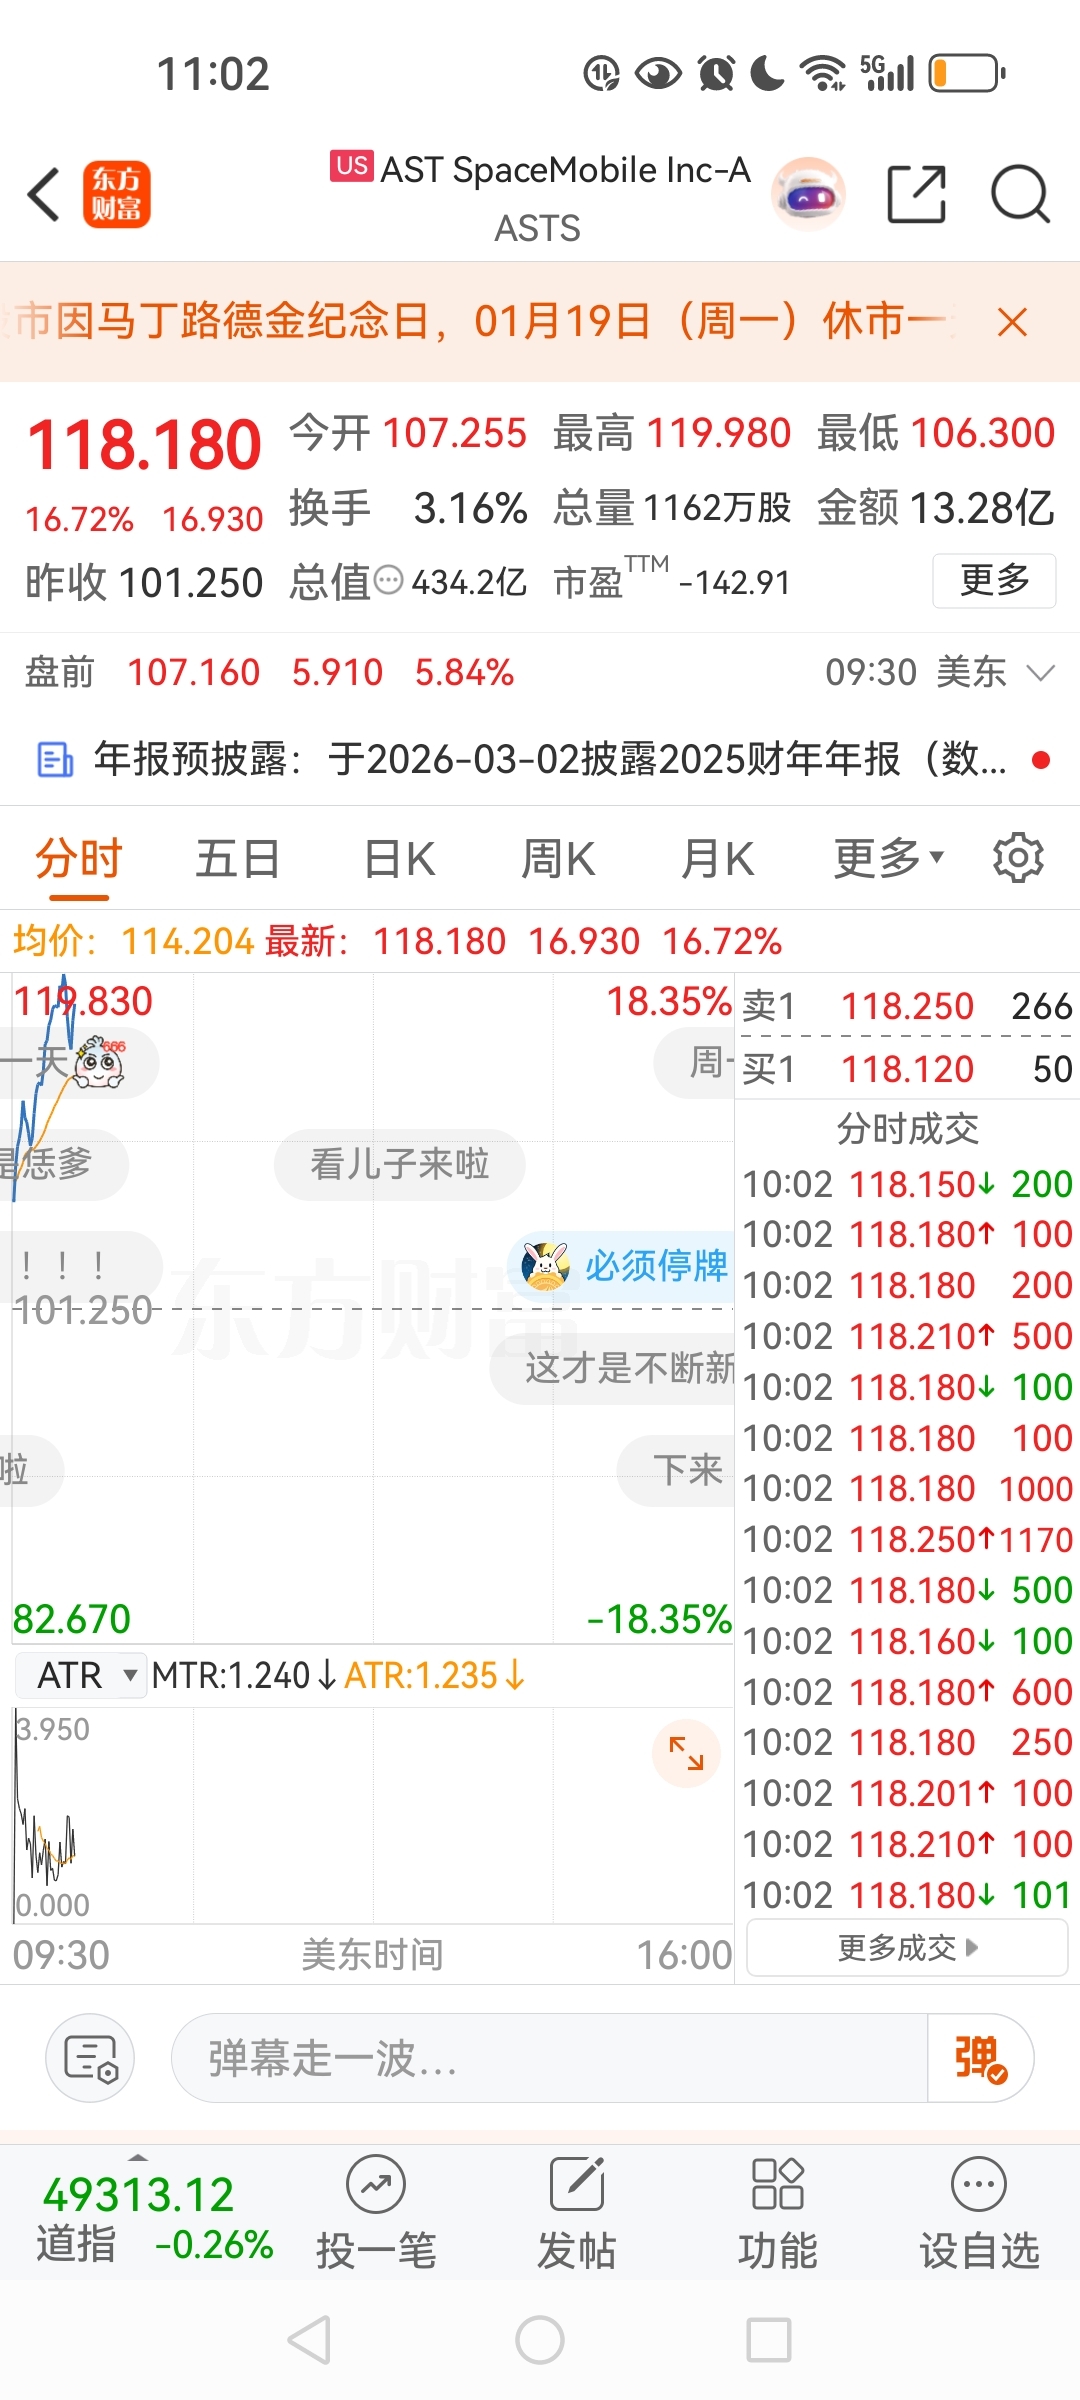Focus the 弹幕走一波 input field
1080x2400 pixels.
tap(550, 2058)
